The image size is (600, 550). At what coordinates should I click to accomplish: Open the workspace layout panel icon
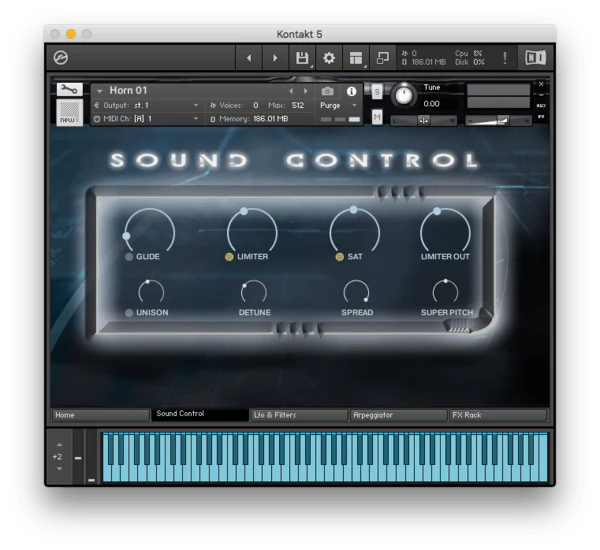click(356, 58)
